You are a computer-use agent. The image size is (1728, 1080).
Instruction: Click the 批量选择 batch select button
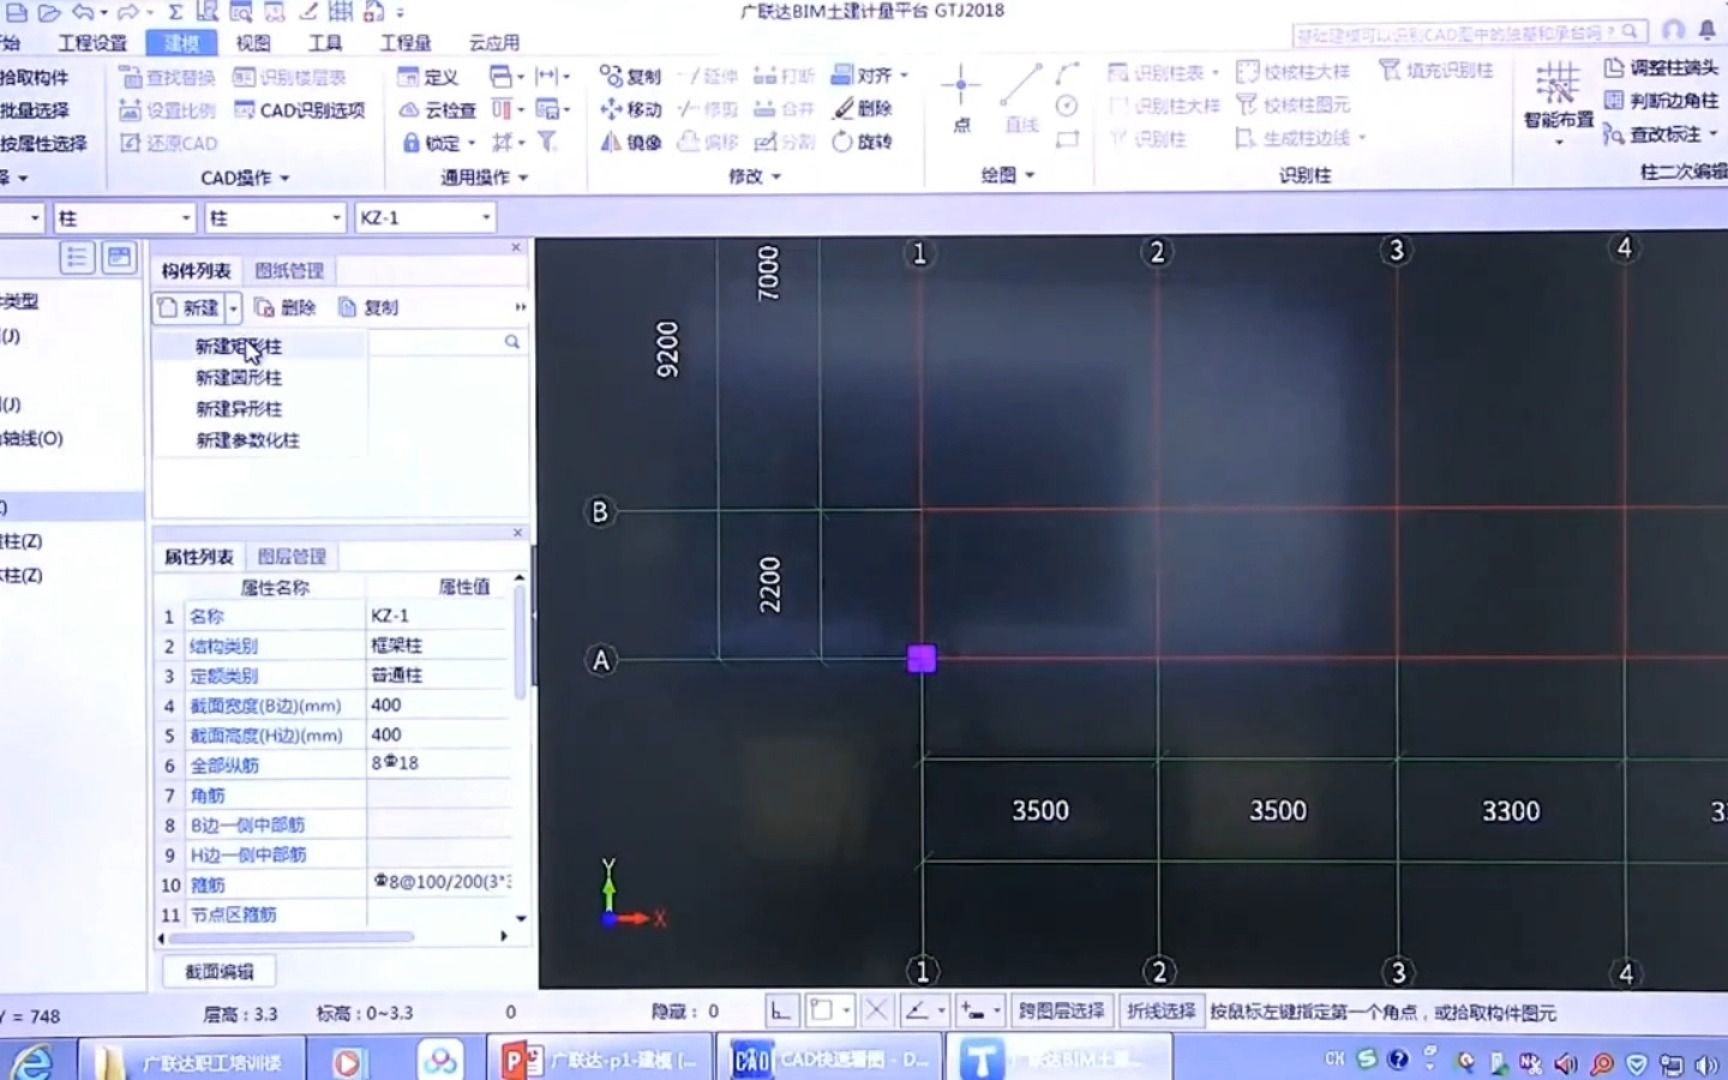tap(34, 110)
